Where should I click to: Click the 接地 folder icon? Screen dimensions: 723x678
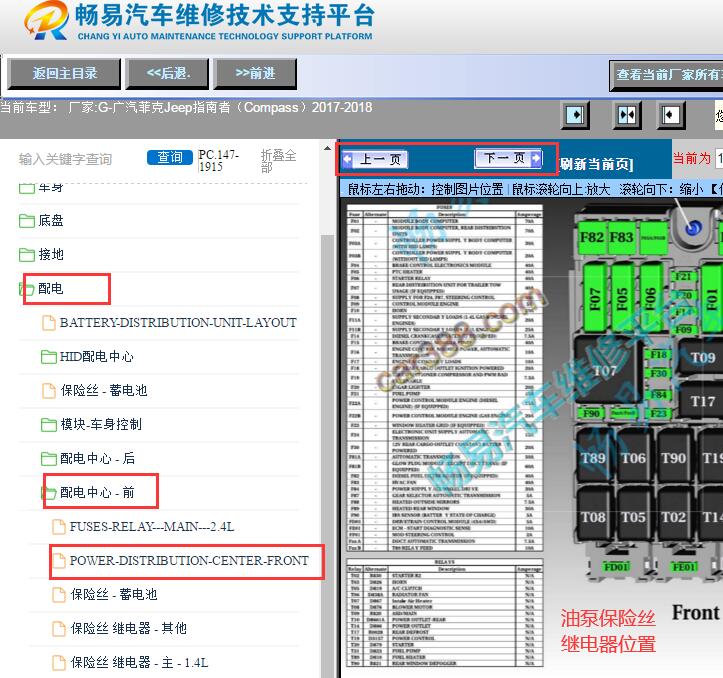pos(27,255)
